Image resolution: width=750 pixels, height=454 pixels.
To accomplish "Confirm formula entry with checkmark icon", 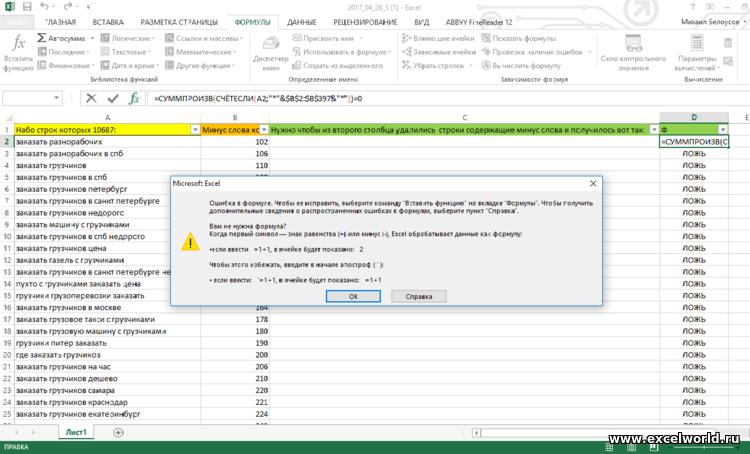I will coord(113,99).
